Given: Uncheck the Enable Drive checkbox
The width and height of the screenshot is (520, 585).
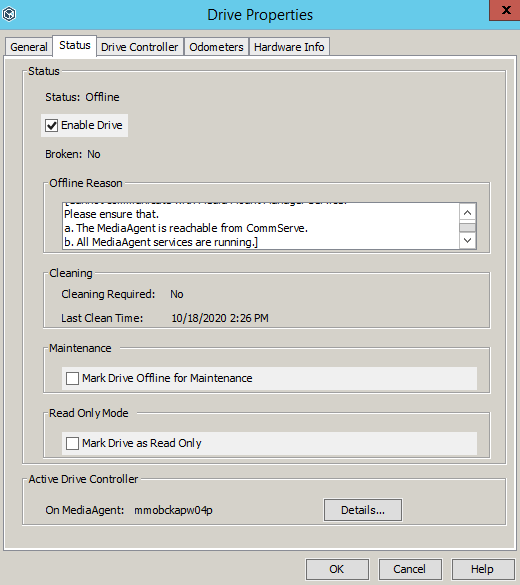Looking at the screenshot, I should [x=51, y=125].
